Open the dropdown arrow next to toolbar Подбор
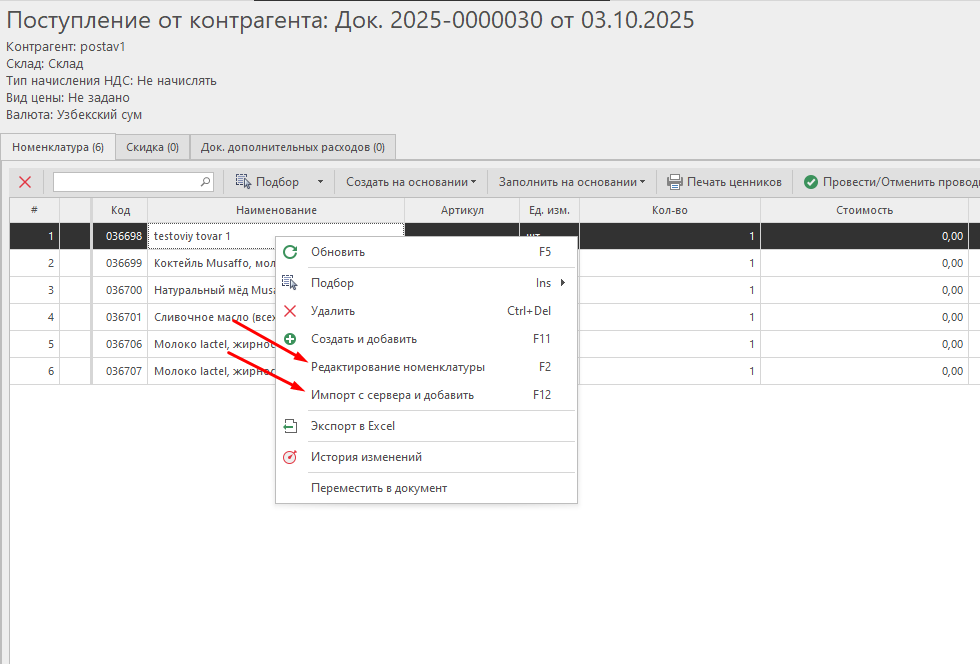980x664 pixels. point(320,182)
